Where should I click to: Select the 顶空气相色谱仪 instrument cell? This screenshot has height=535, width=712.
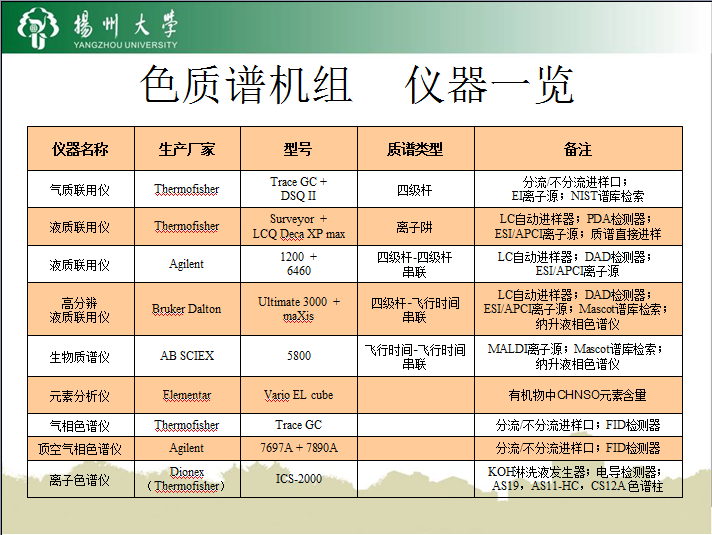(80, 449)
